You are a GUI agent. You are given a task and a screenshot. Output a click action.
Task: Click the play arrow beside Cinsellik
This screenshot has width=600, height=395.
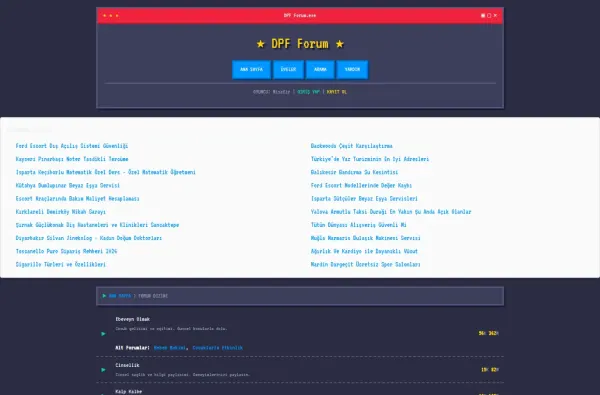pos(103,370)
